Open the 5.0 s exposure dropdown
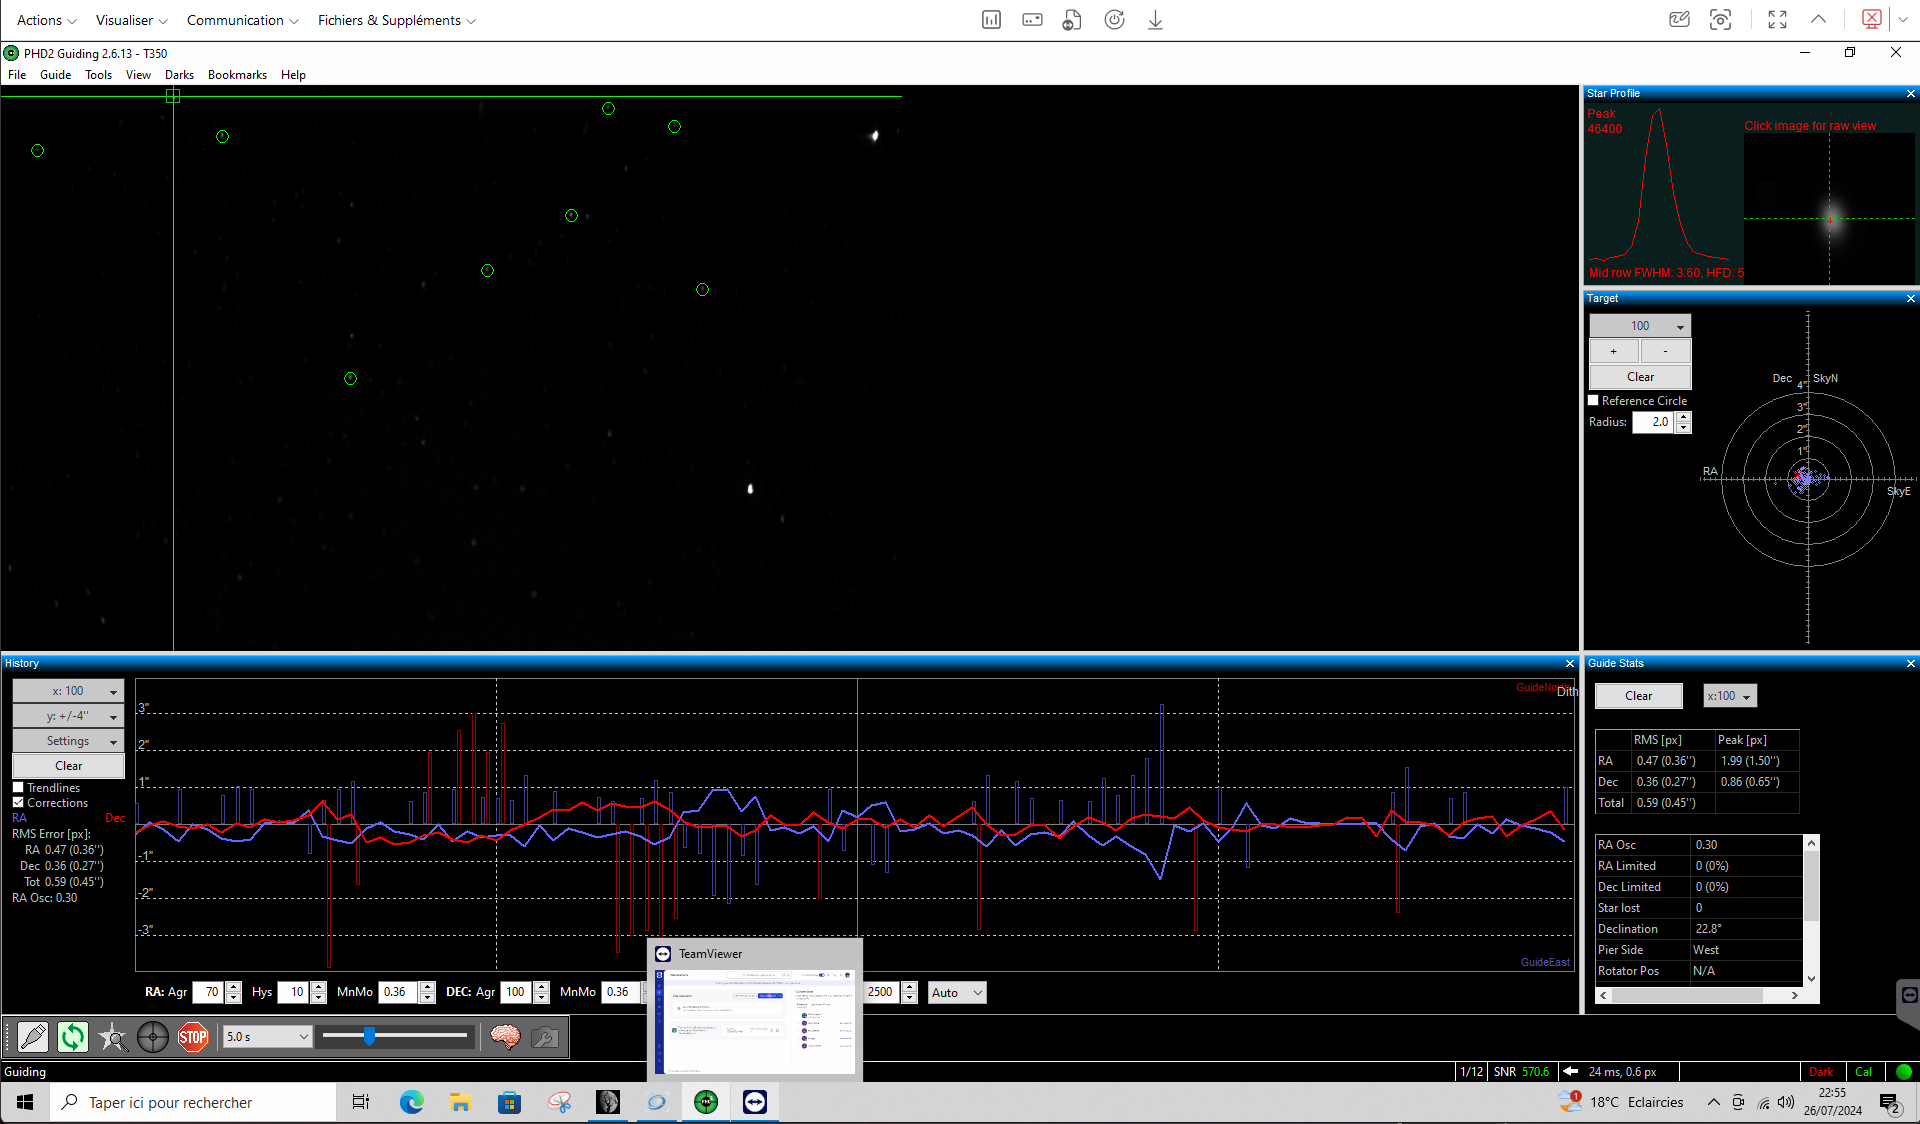This screenshot has width=1920, height=1124. 267,1037
